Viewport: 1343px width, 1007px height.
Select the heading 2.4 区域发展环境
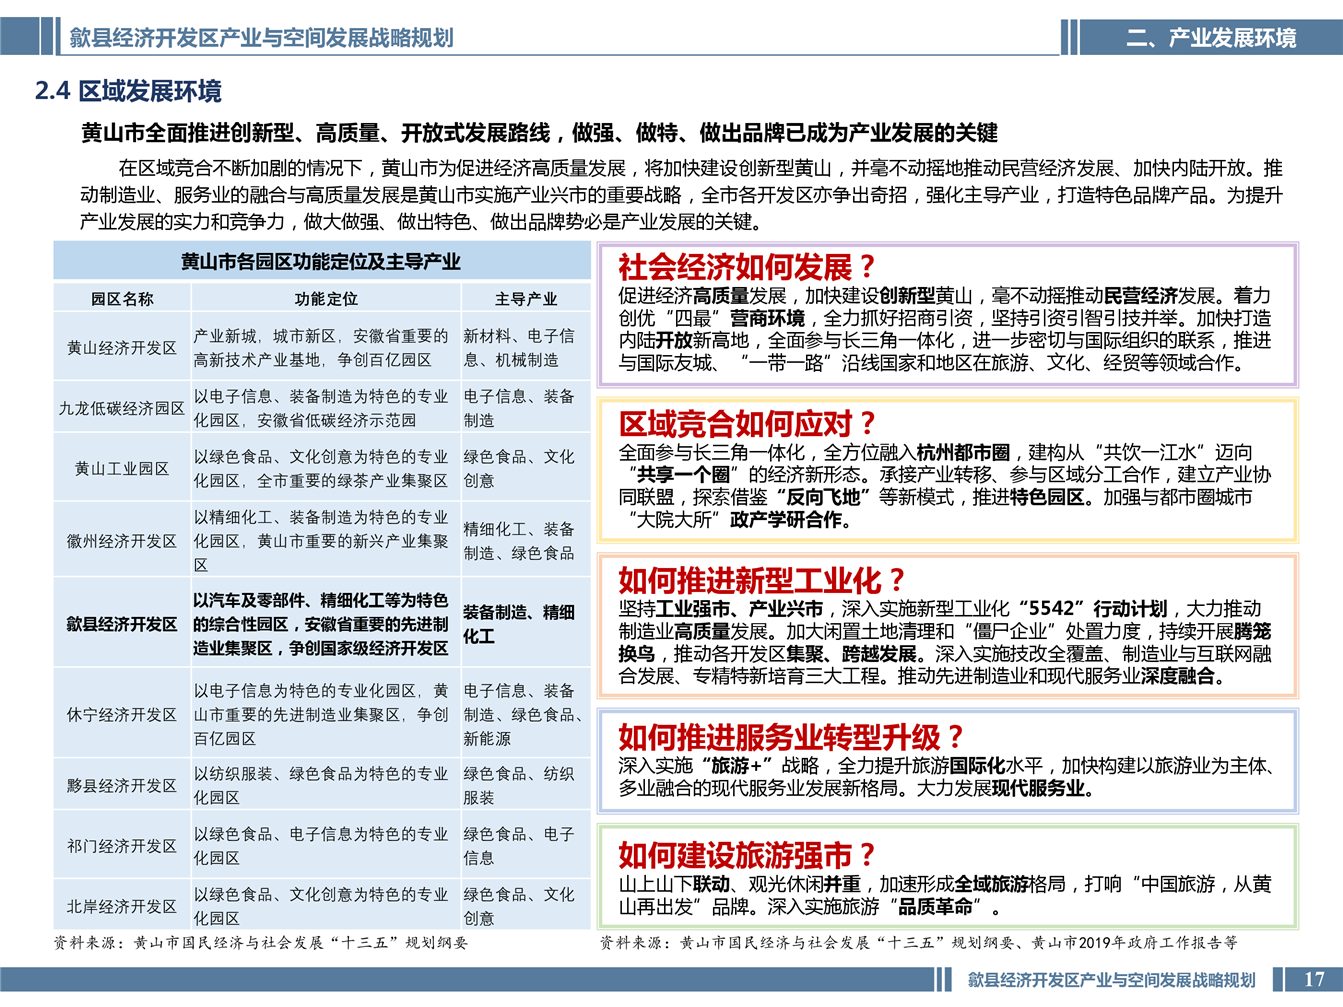(128, 91)
